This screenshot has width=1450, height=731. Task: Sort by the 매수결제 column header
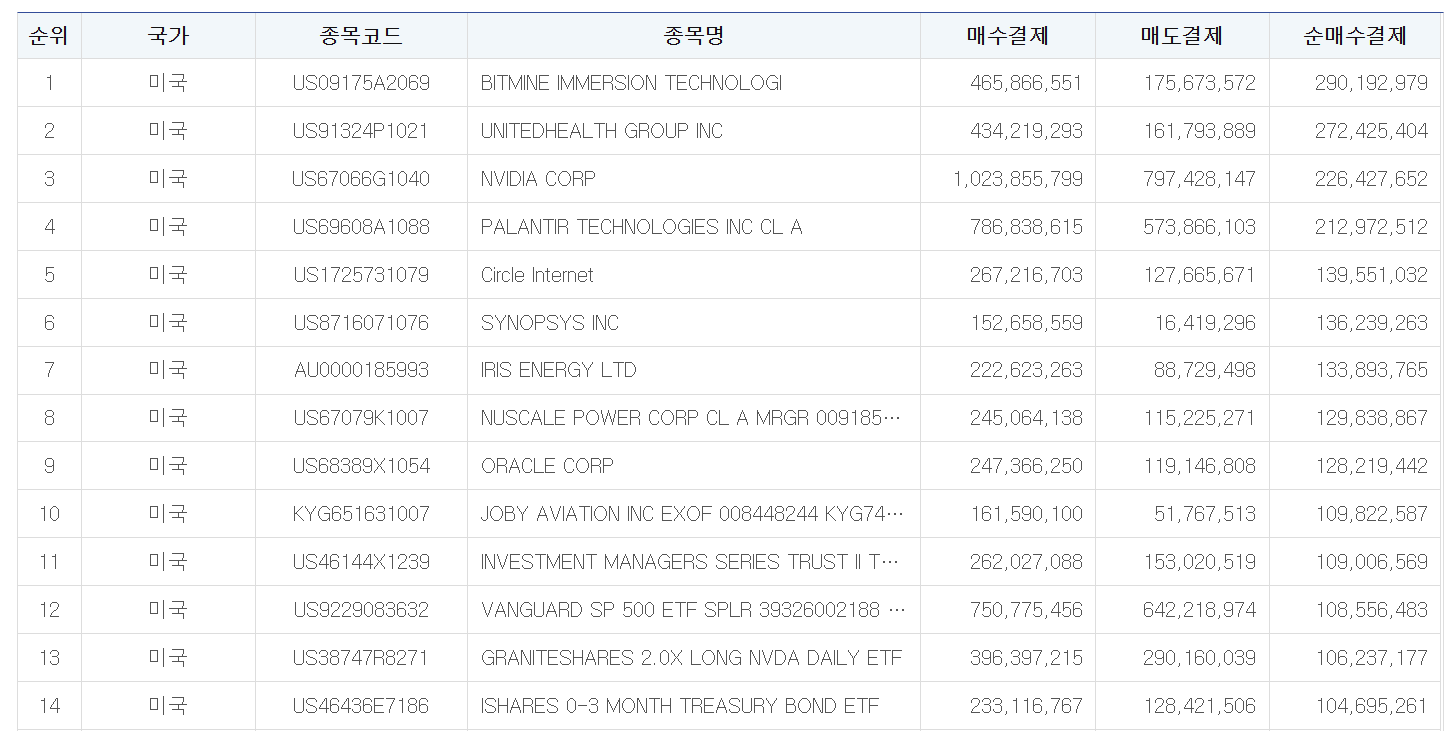1007,36
